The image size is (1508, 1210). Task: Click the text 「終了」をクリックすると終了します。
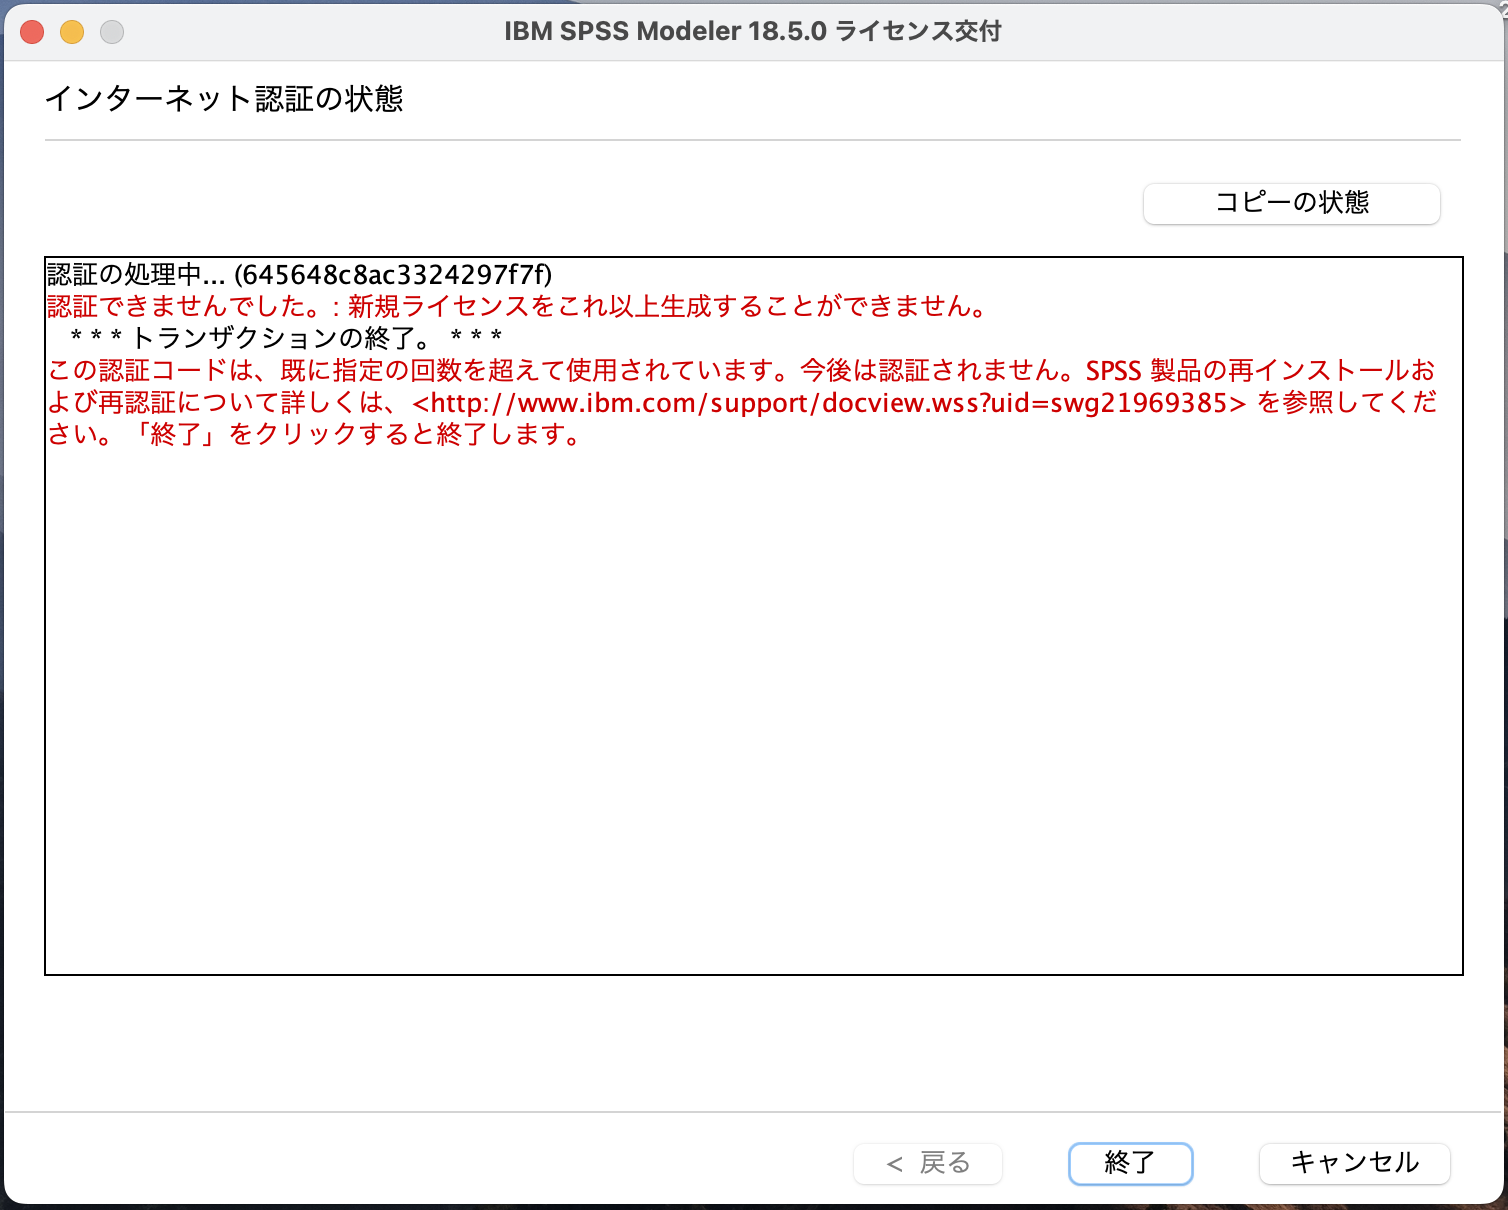pos(356,435)
